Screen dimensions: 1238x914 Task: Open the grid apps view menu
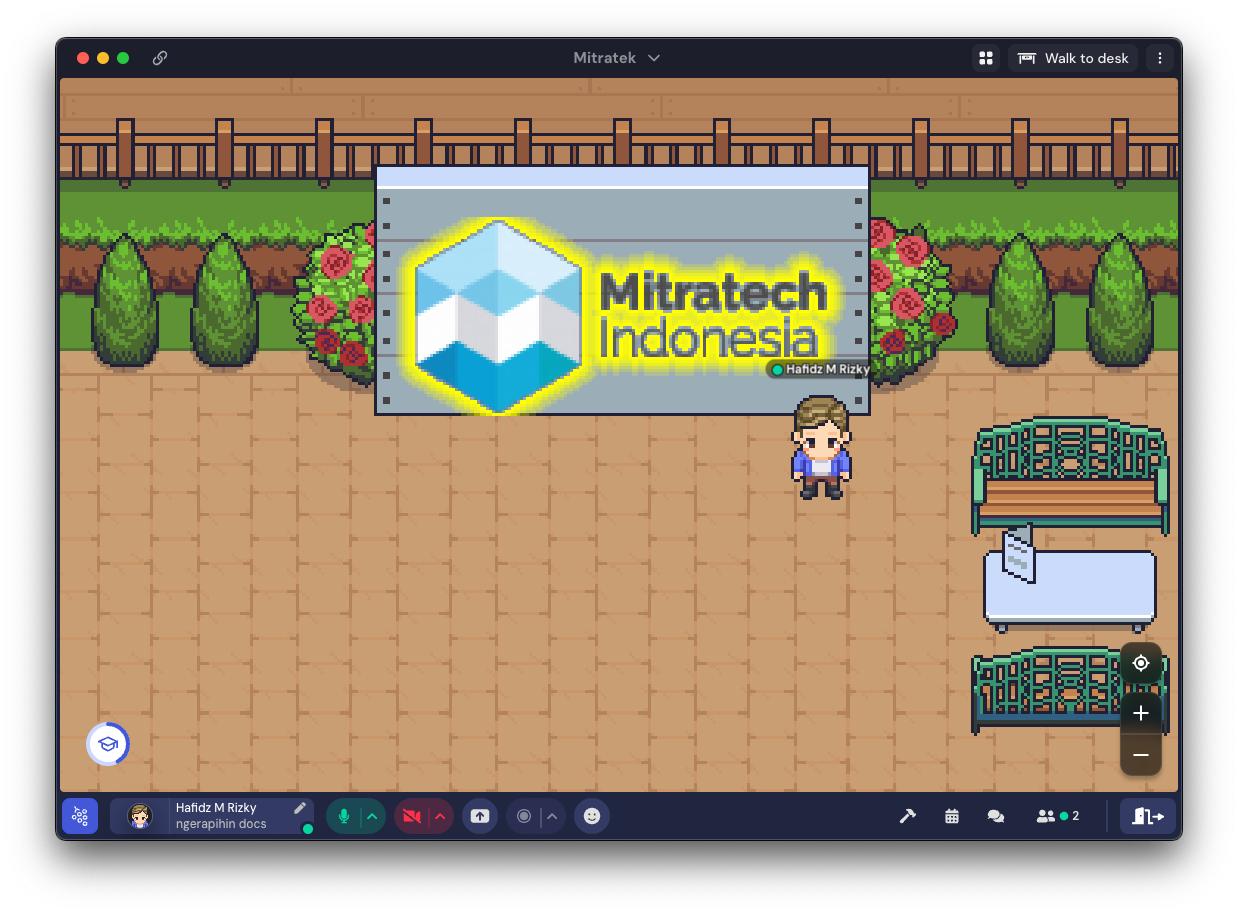tap(986, 58)
